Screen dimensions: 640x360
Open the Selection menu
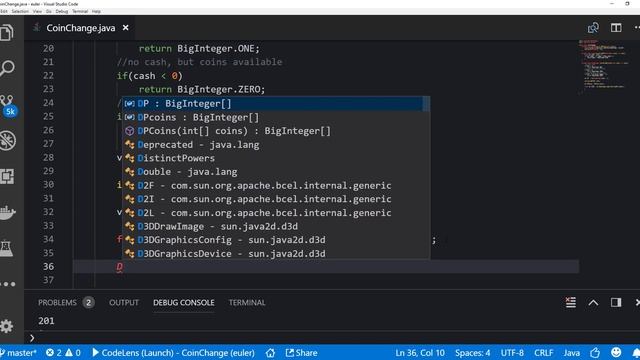point(20,11)
